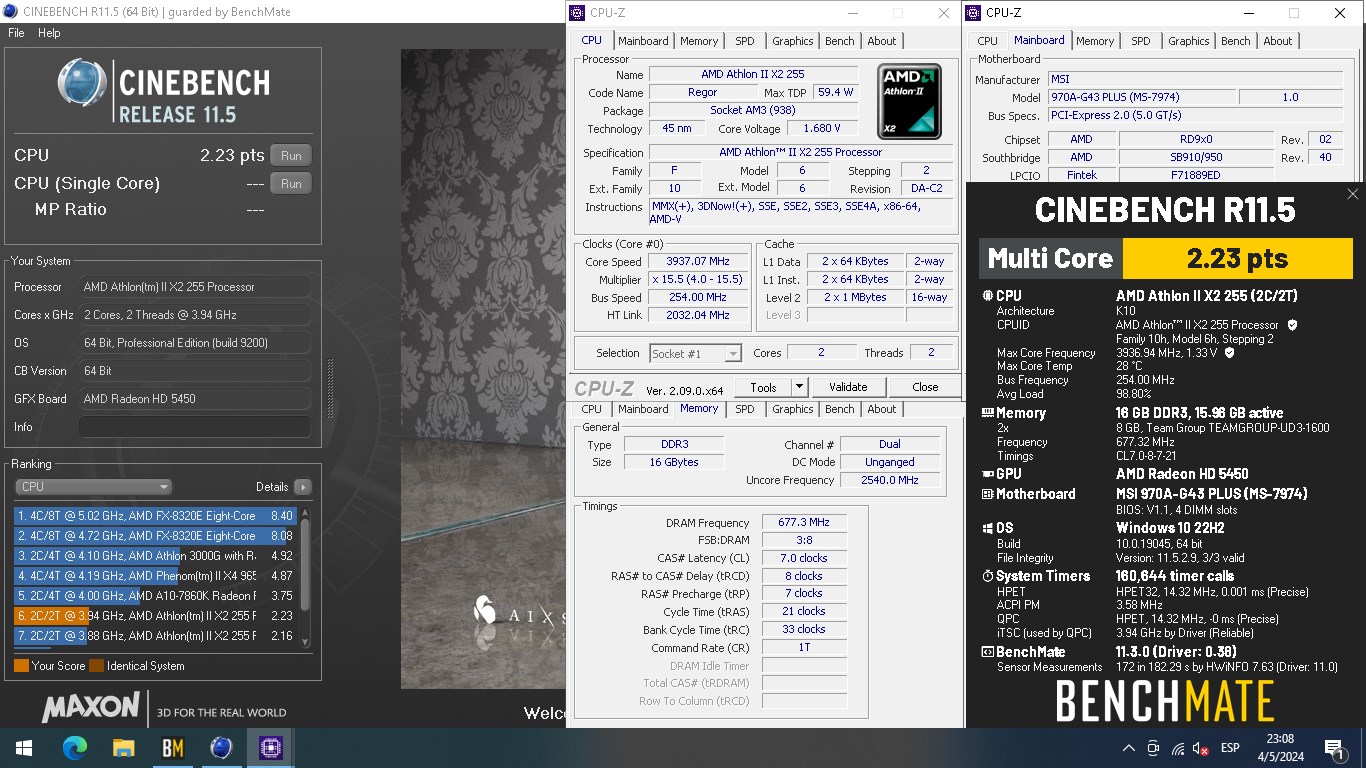Switch to SPD tab in CPU-tab CPU-Z window
Screen dimensions: 1366x768
point(745,41)
